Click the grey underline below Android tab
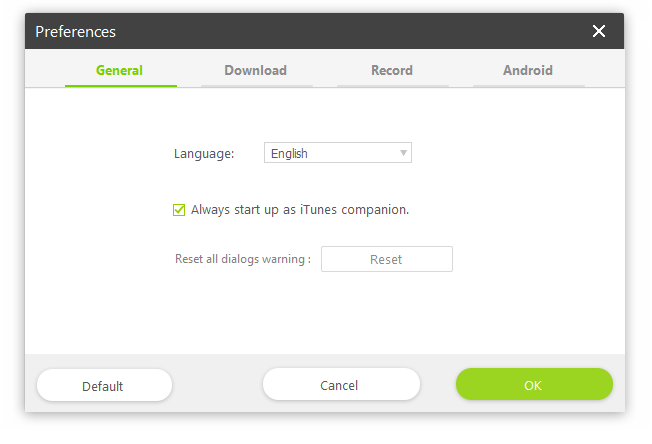This screenshot has width=652, height=444. click(528, 86)
